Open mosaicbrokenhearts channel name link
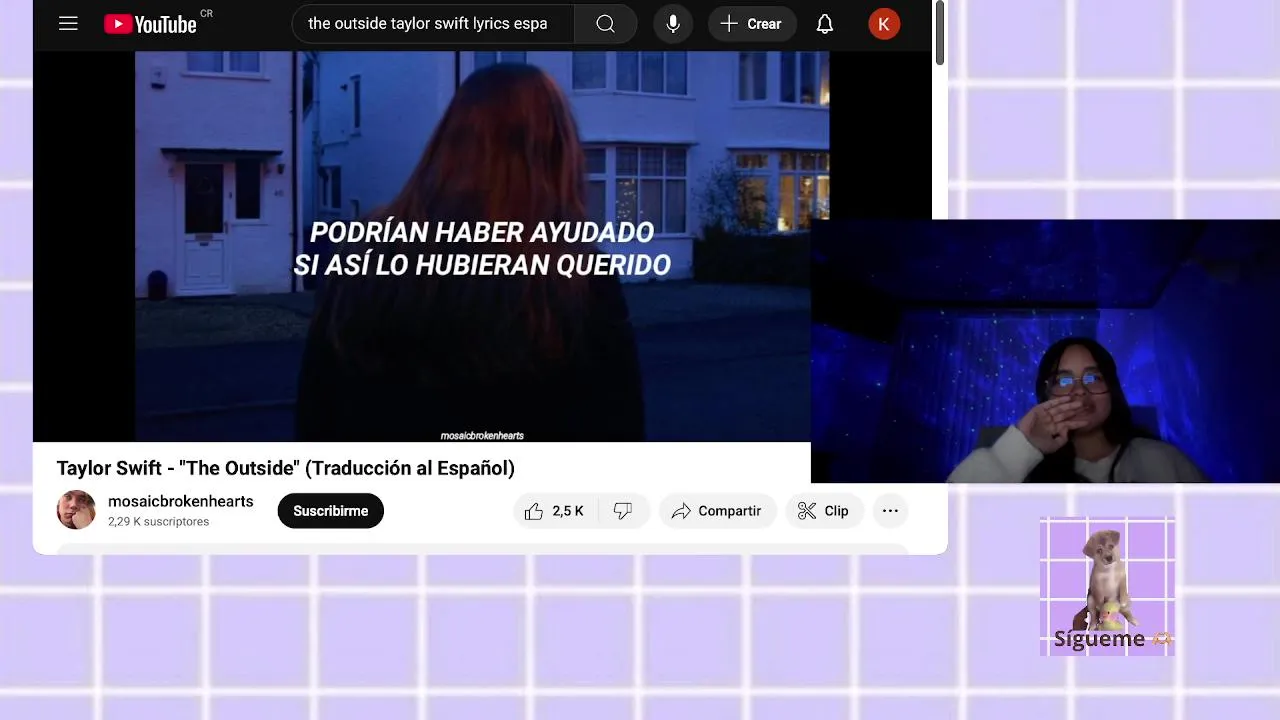 tap(181, 501)
